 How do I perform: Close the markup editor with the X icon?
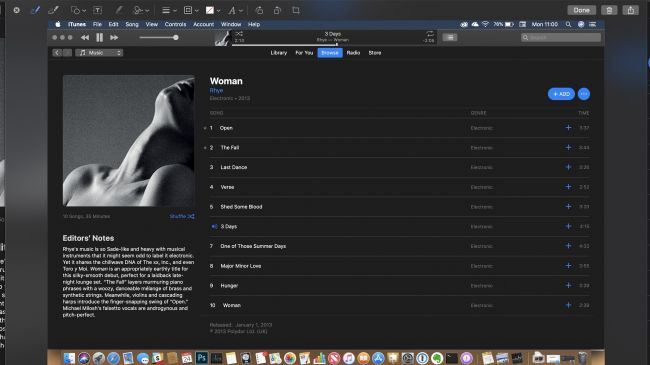[x=16, y=10]
